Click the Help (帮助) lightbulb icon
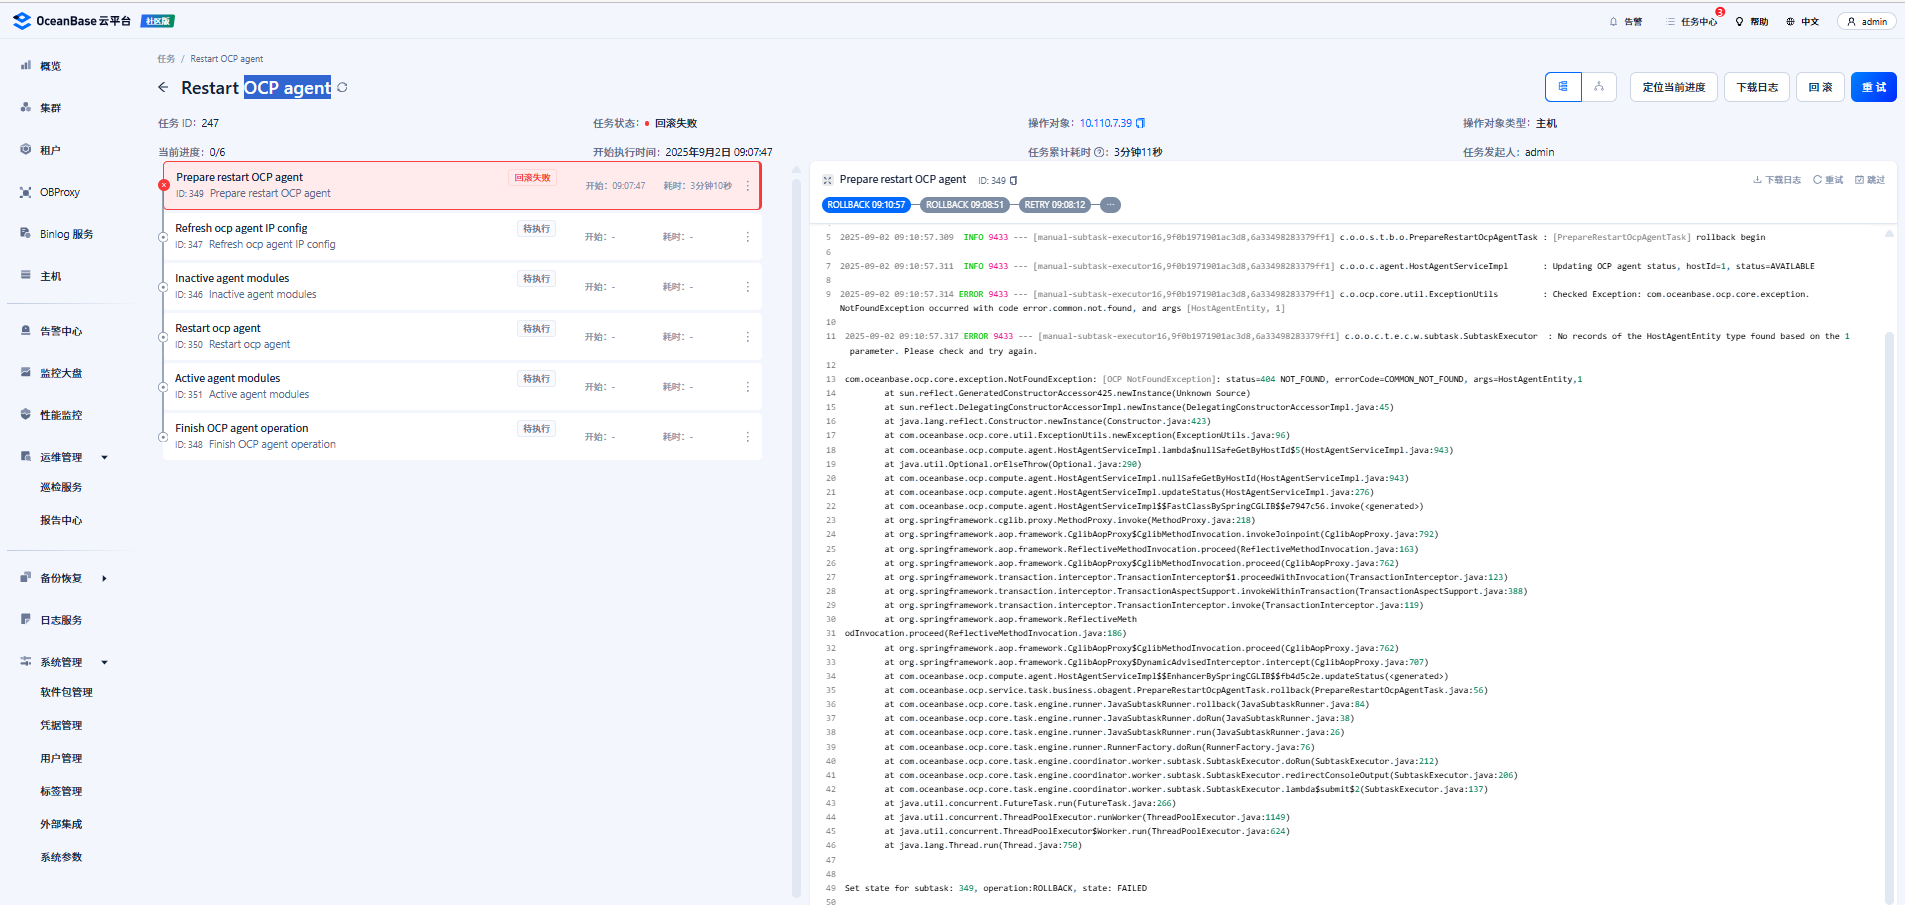 [1739, 21]
